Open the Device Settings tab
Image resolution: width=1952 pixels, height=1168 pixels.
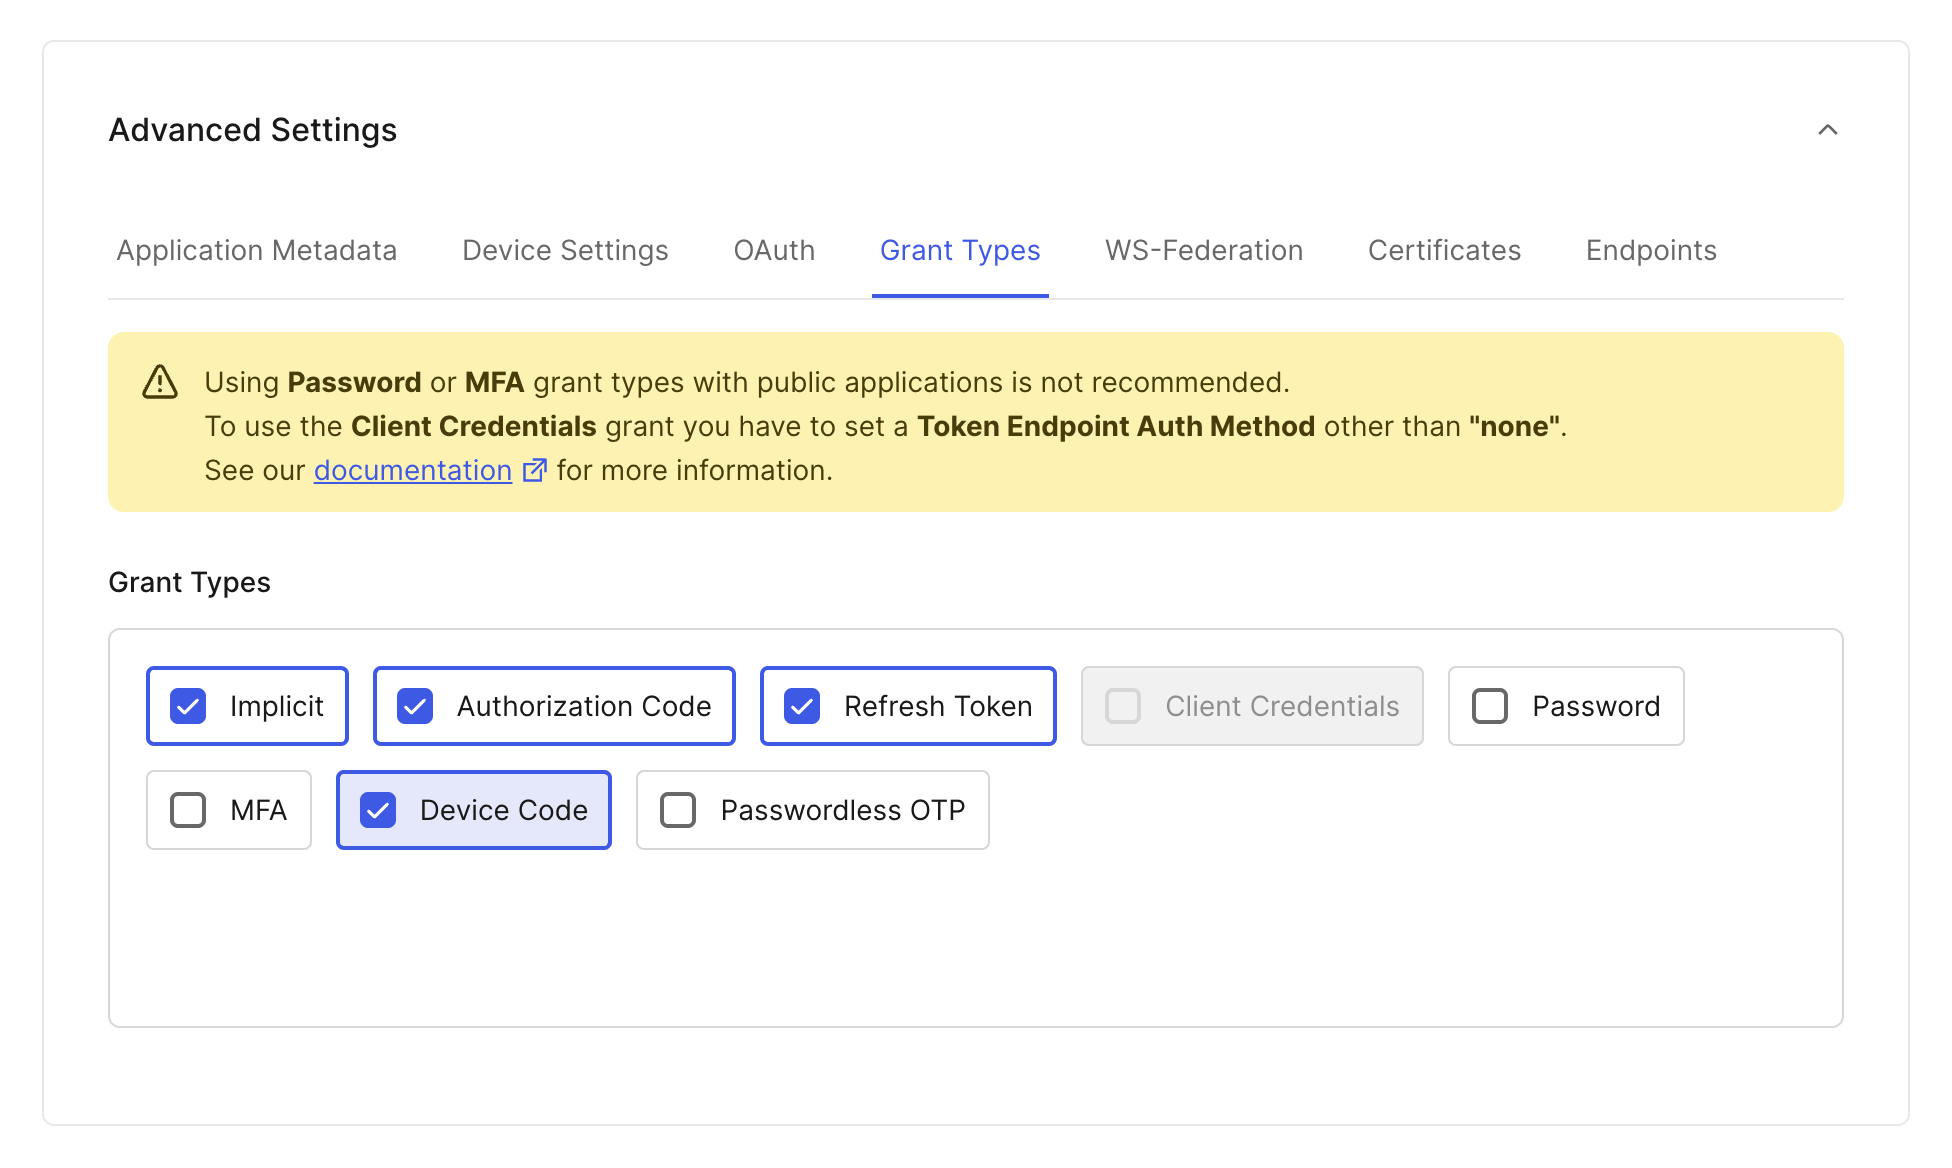click(x=565, y=250)
